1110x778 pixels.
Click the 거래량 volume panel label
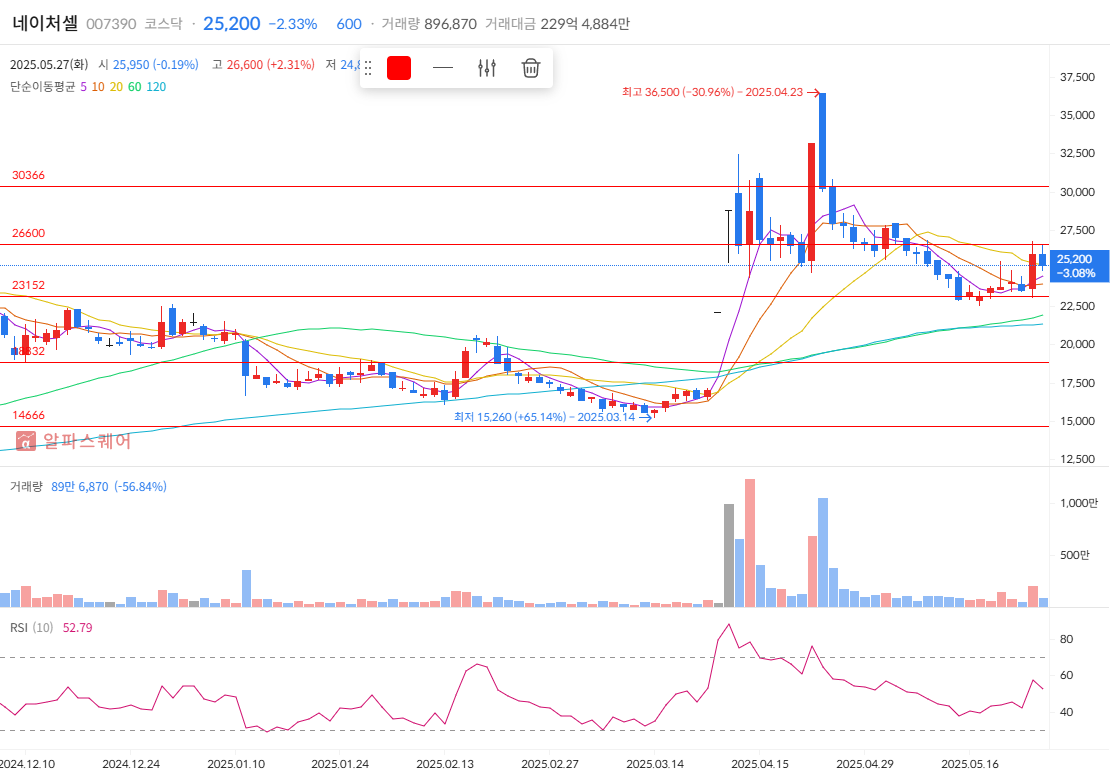coord(26,486)
